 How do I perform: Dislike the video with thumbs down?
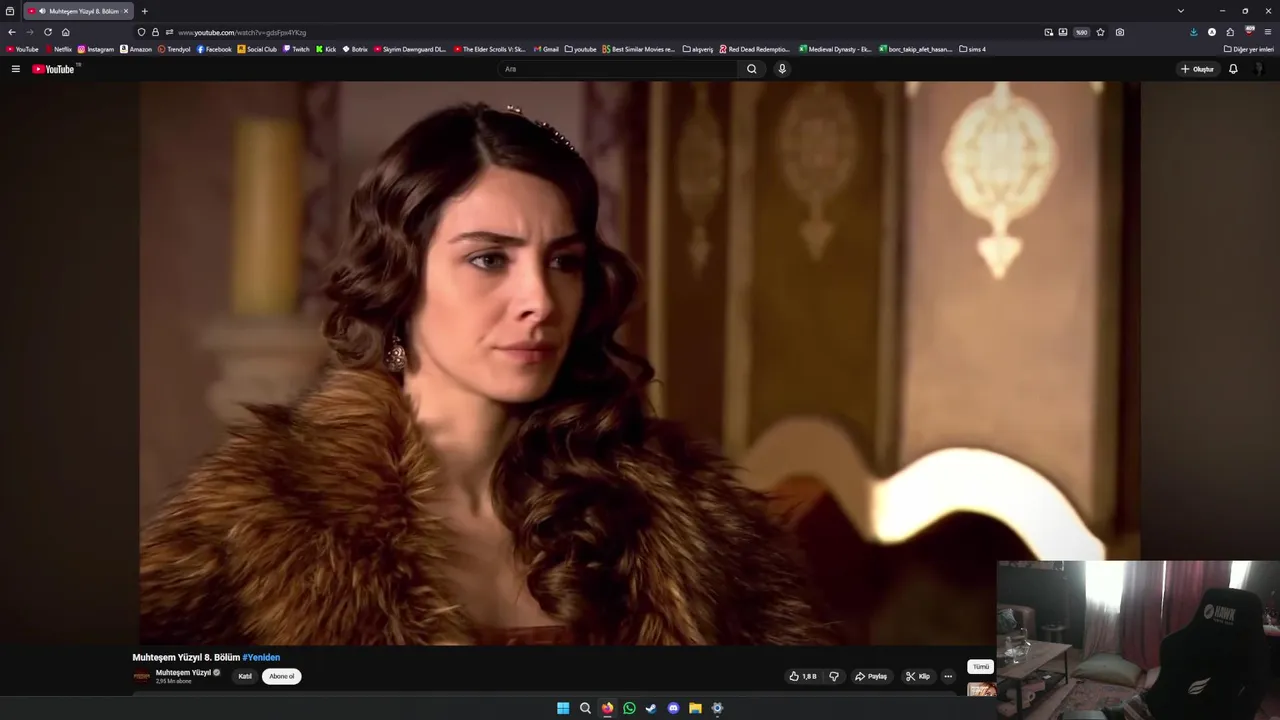click(834, 676)
